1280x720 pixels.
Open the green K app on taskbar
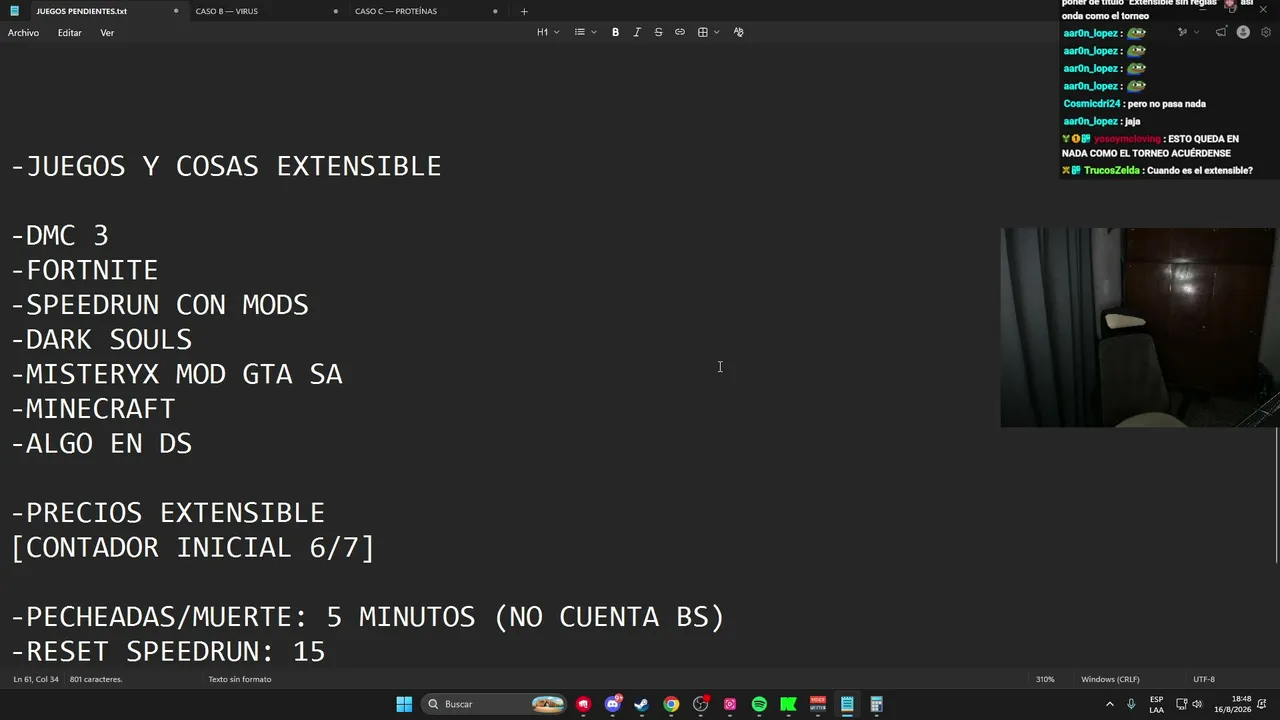pos(788,704)
